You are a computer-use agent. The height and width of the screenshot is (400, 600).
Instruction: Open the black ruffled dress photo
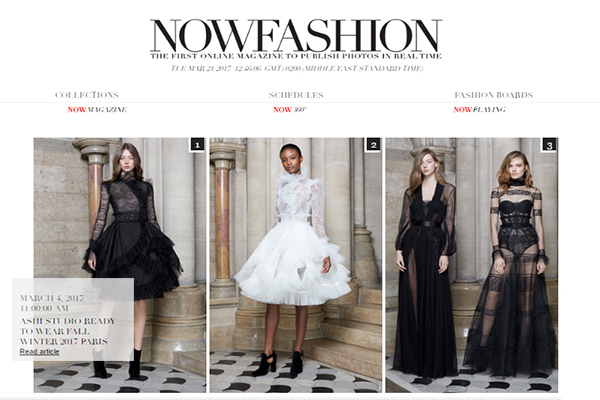point(120,265)
